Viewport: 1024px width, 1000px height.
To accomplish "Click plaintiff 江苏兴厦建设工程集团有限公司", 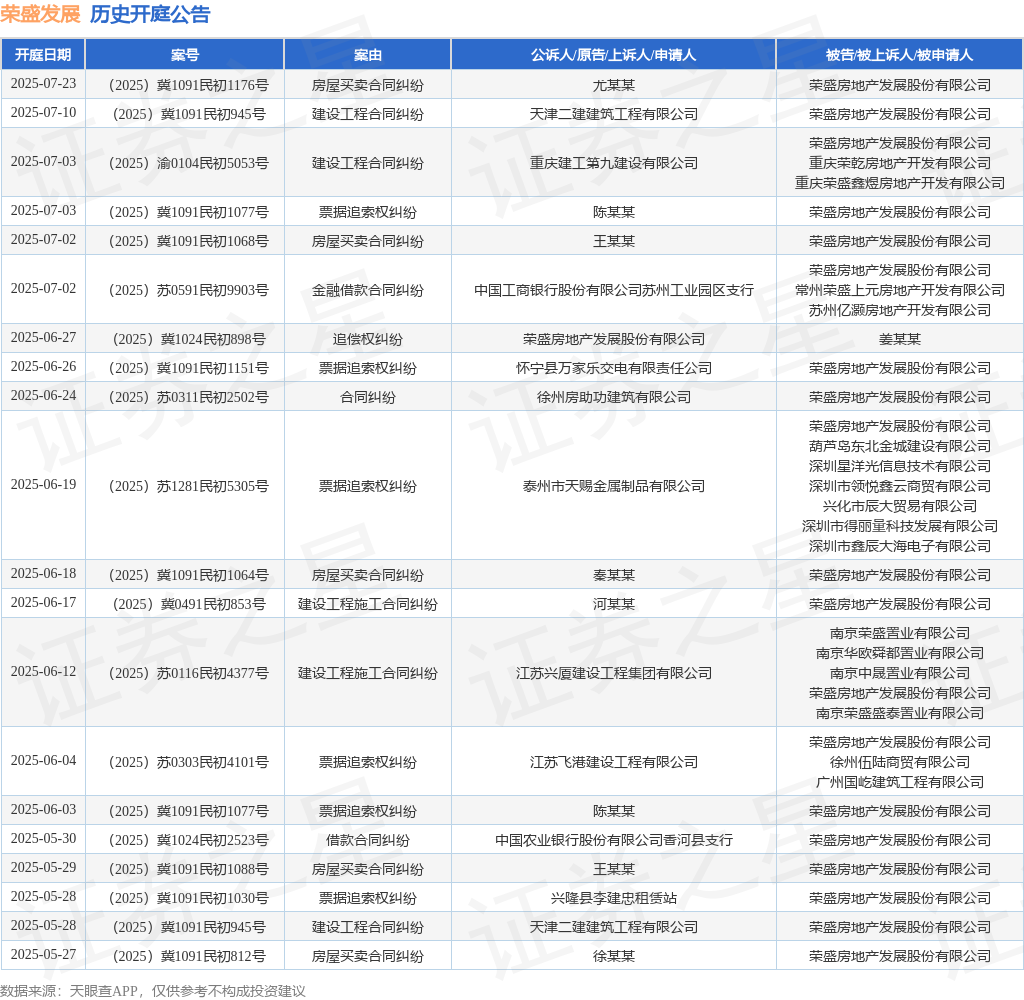I will click(613, 673).
